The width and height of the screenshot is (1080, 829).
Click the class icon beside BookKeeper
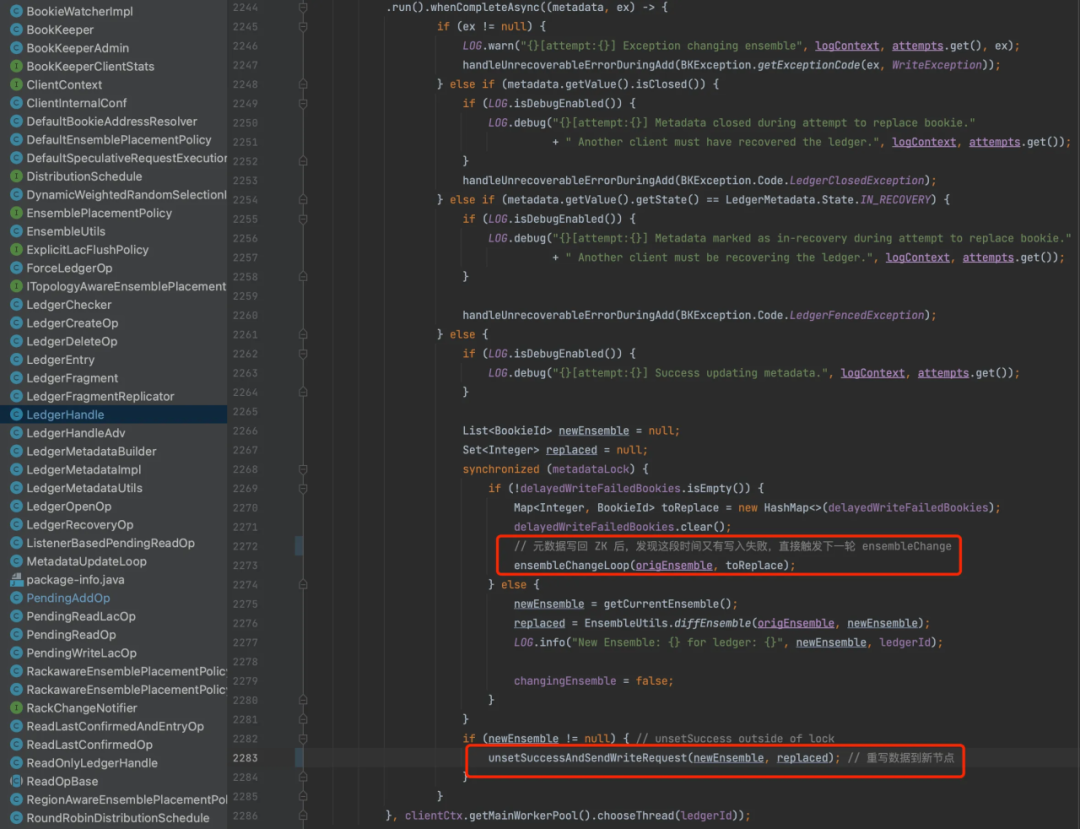17,30
